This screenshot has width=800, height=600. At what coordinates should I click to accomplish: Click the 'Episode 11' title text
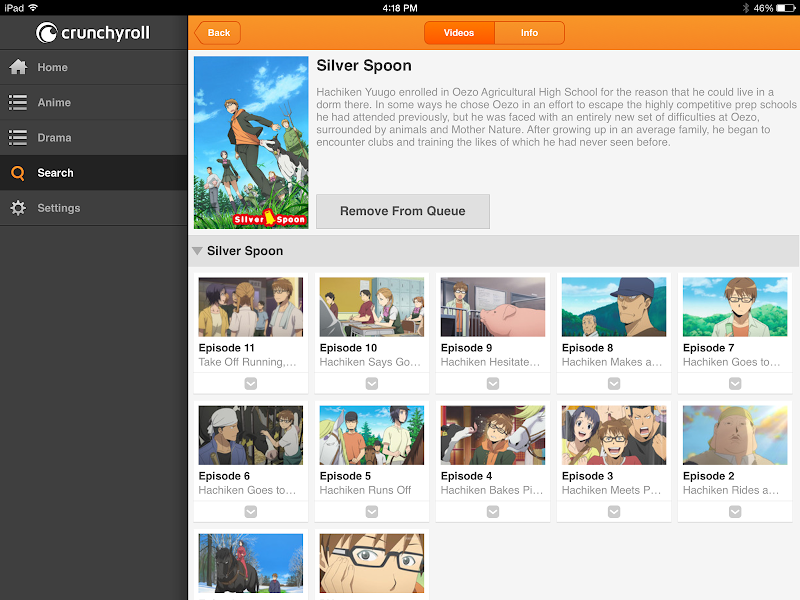pos(227,348)
